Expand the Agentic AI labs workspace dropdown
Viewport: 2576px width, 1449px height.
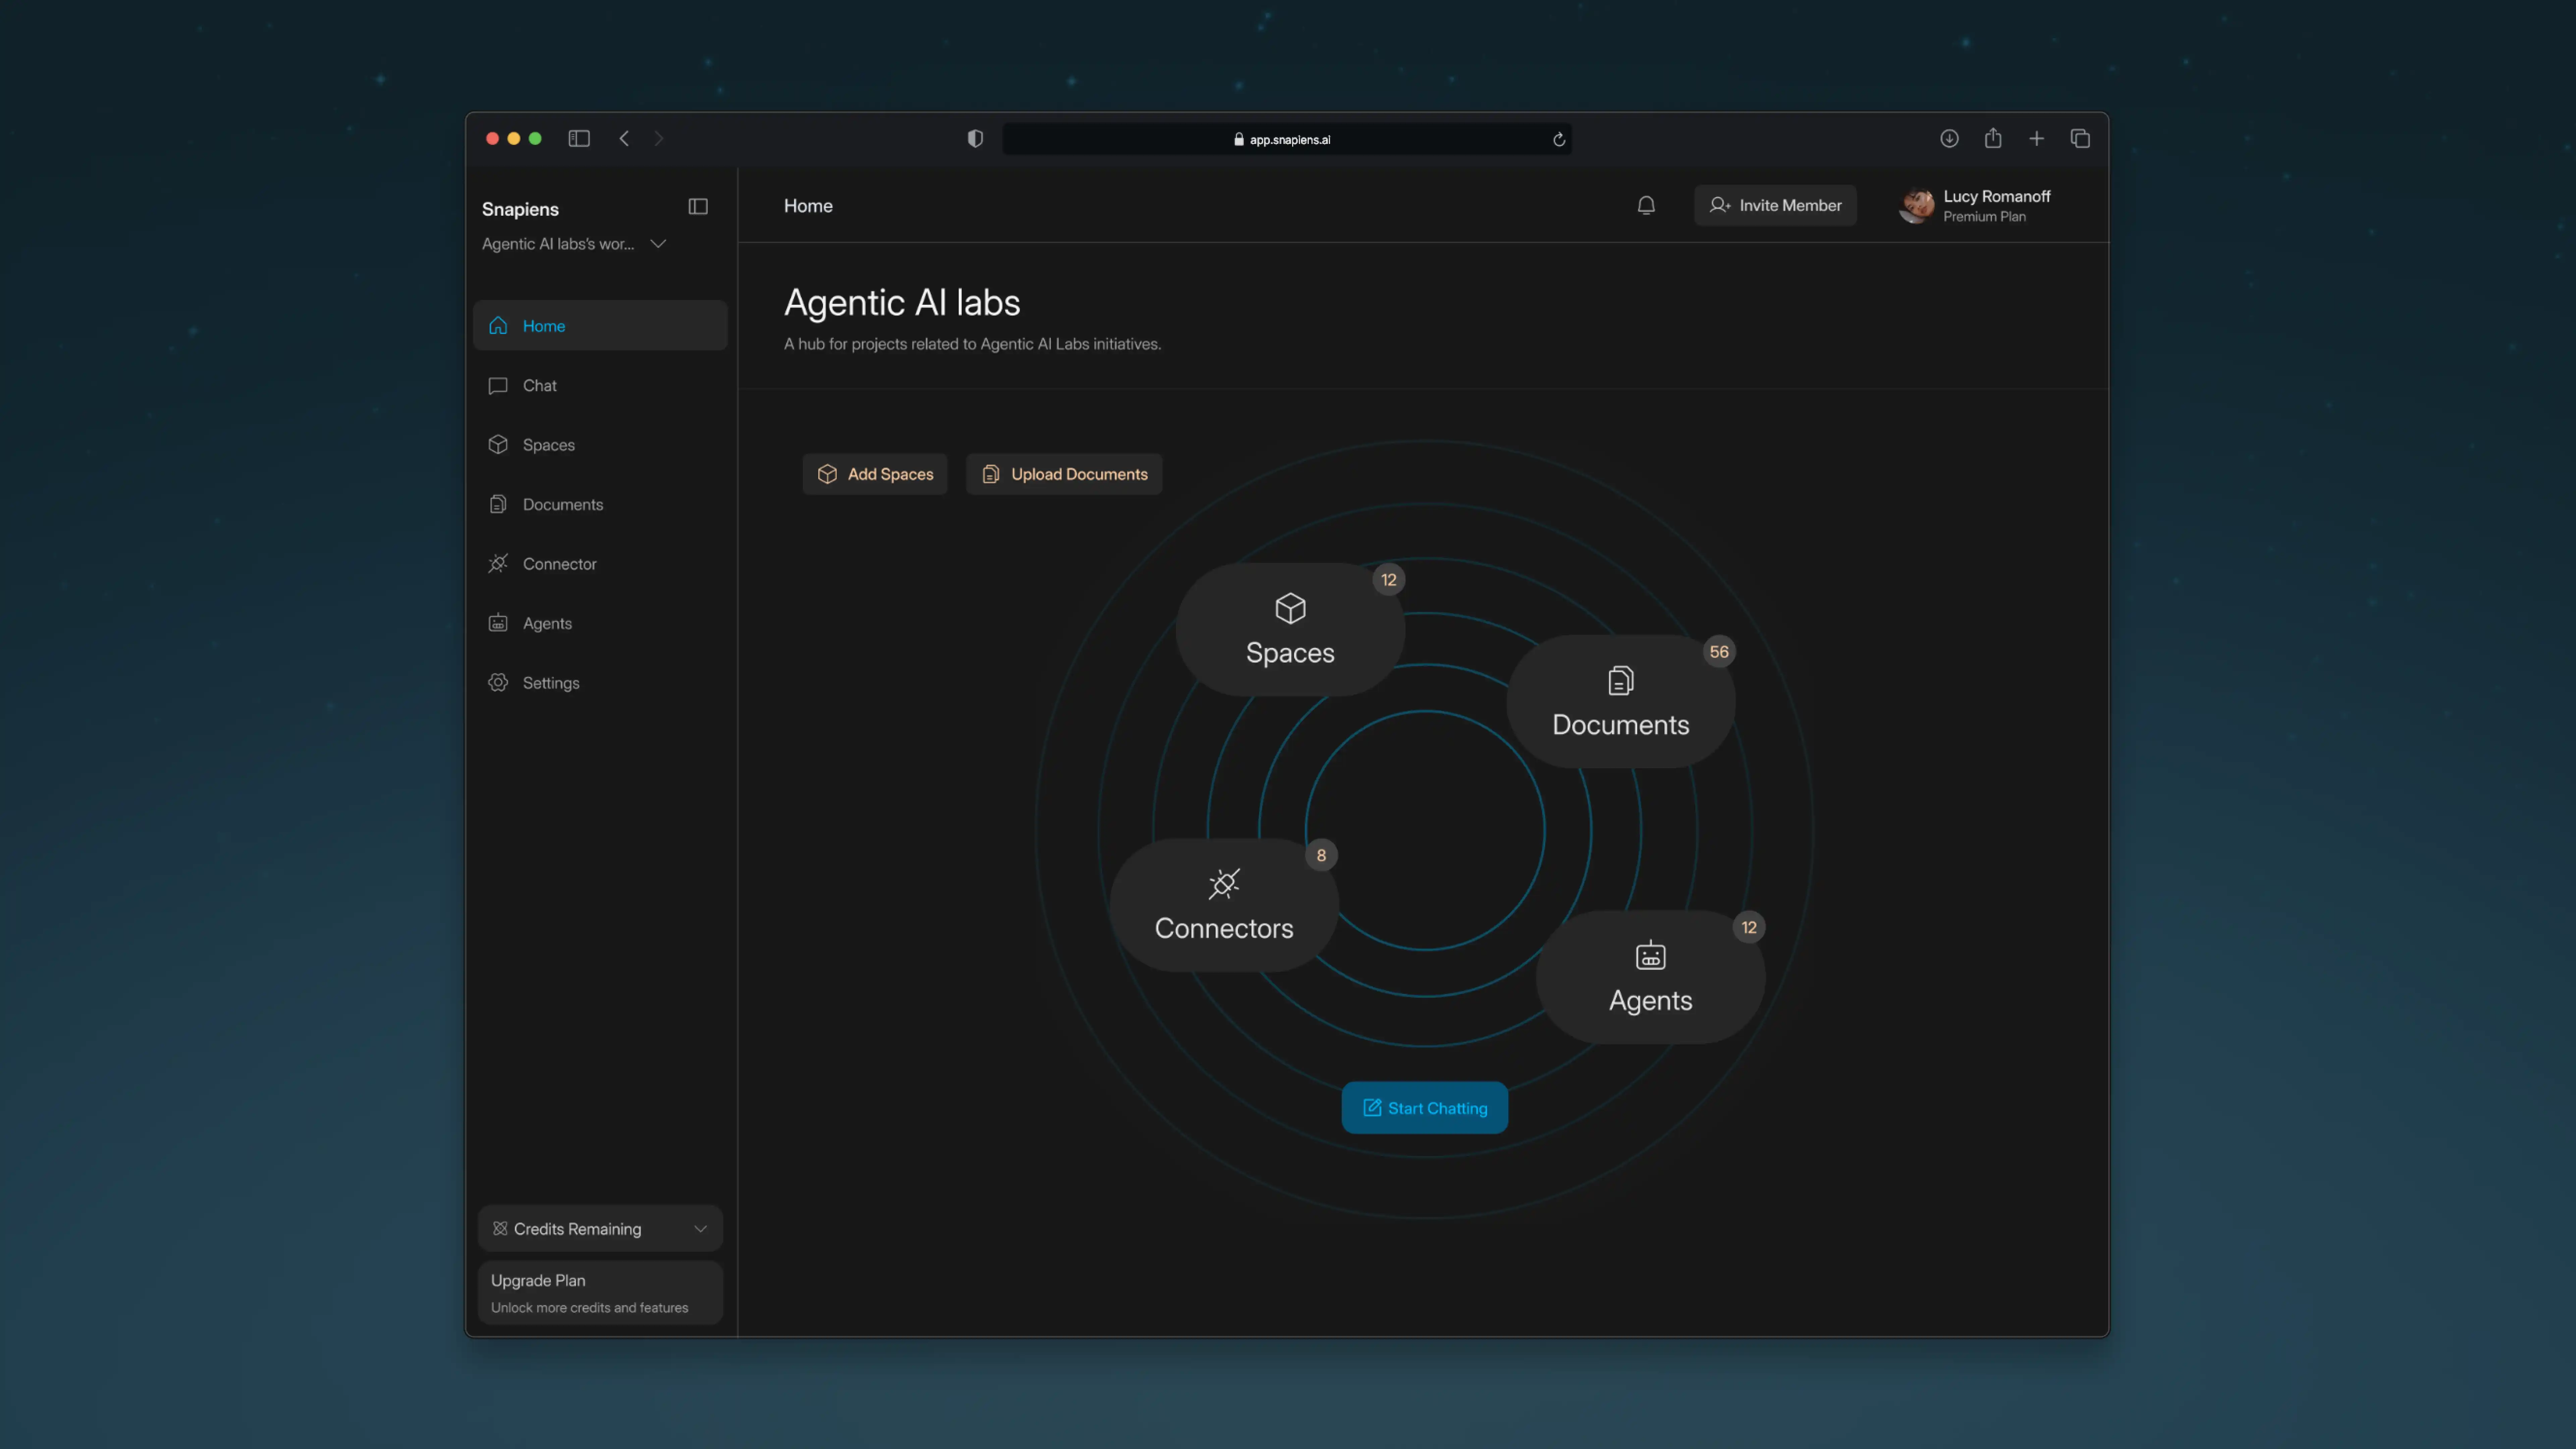click(x=658, y=244)
